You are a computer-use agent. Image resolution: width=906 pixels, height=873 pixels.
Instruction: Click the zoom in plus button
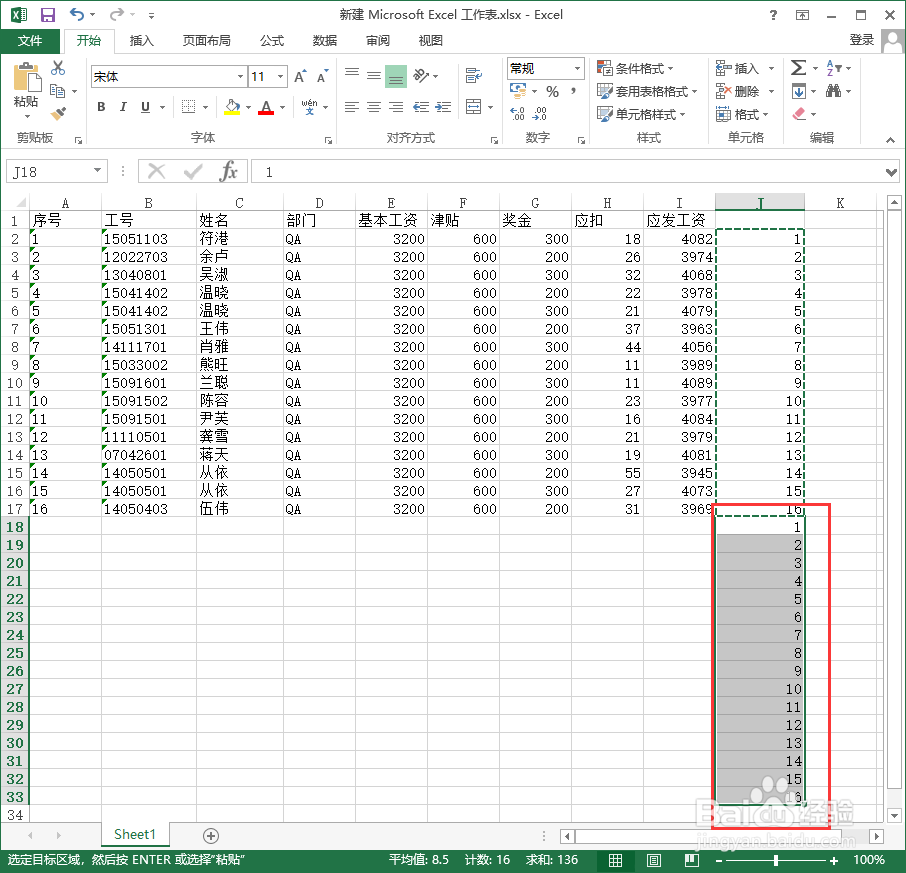(x=834, y=860)
